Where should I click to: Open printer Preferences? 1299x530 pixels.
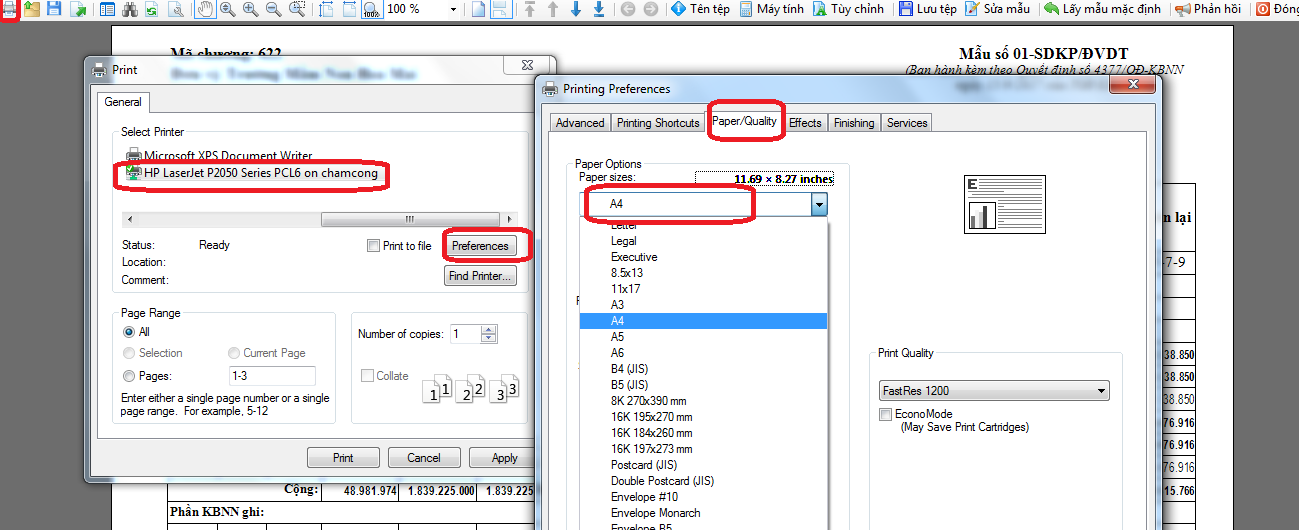tap(480, 246)
